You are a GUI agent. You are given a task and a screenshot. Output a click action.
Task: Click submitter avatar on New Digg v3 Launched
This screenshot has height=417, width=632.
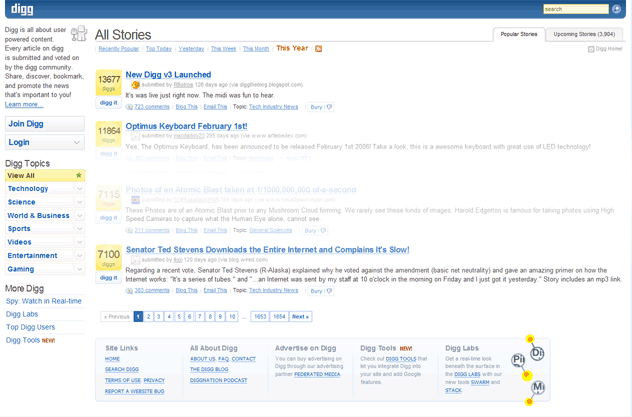pos(135,85)
